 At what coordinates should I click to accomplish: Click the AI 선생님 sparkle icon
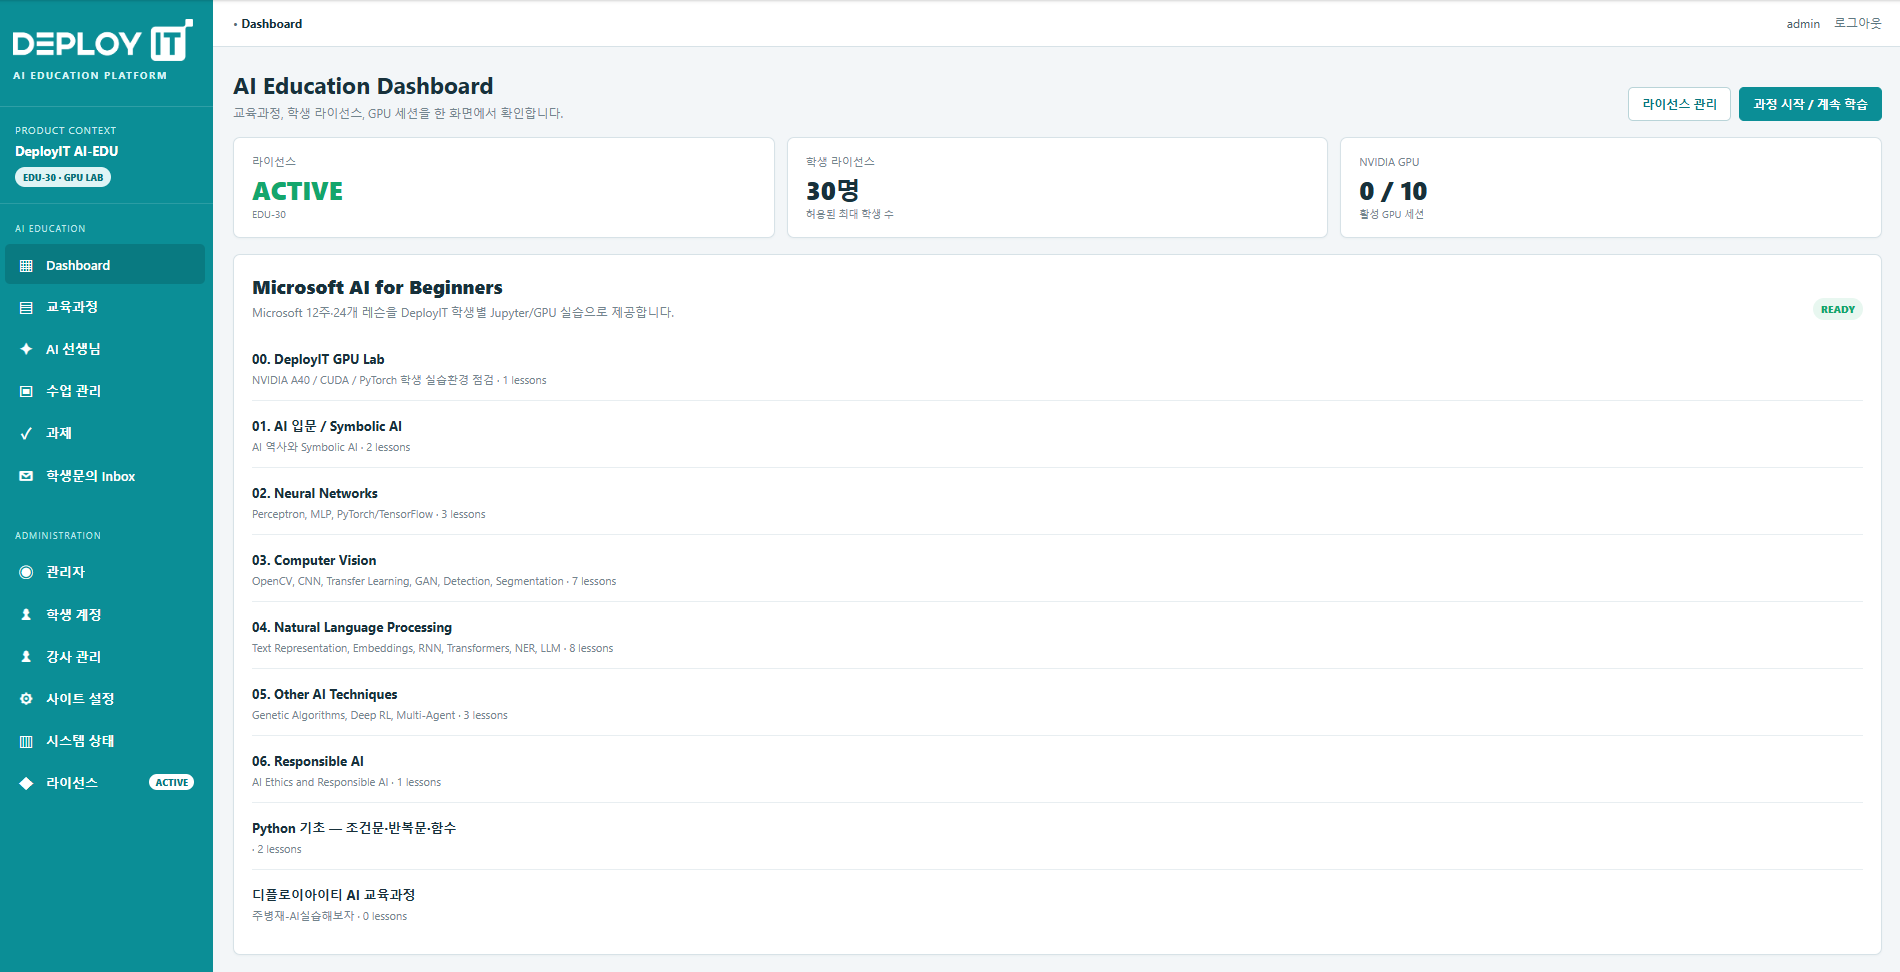coord(26,350)
